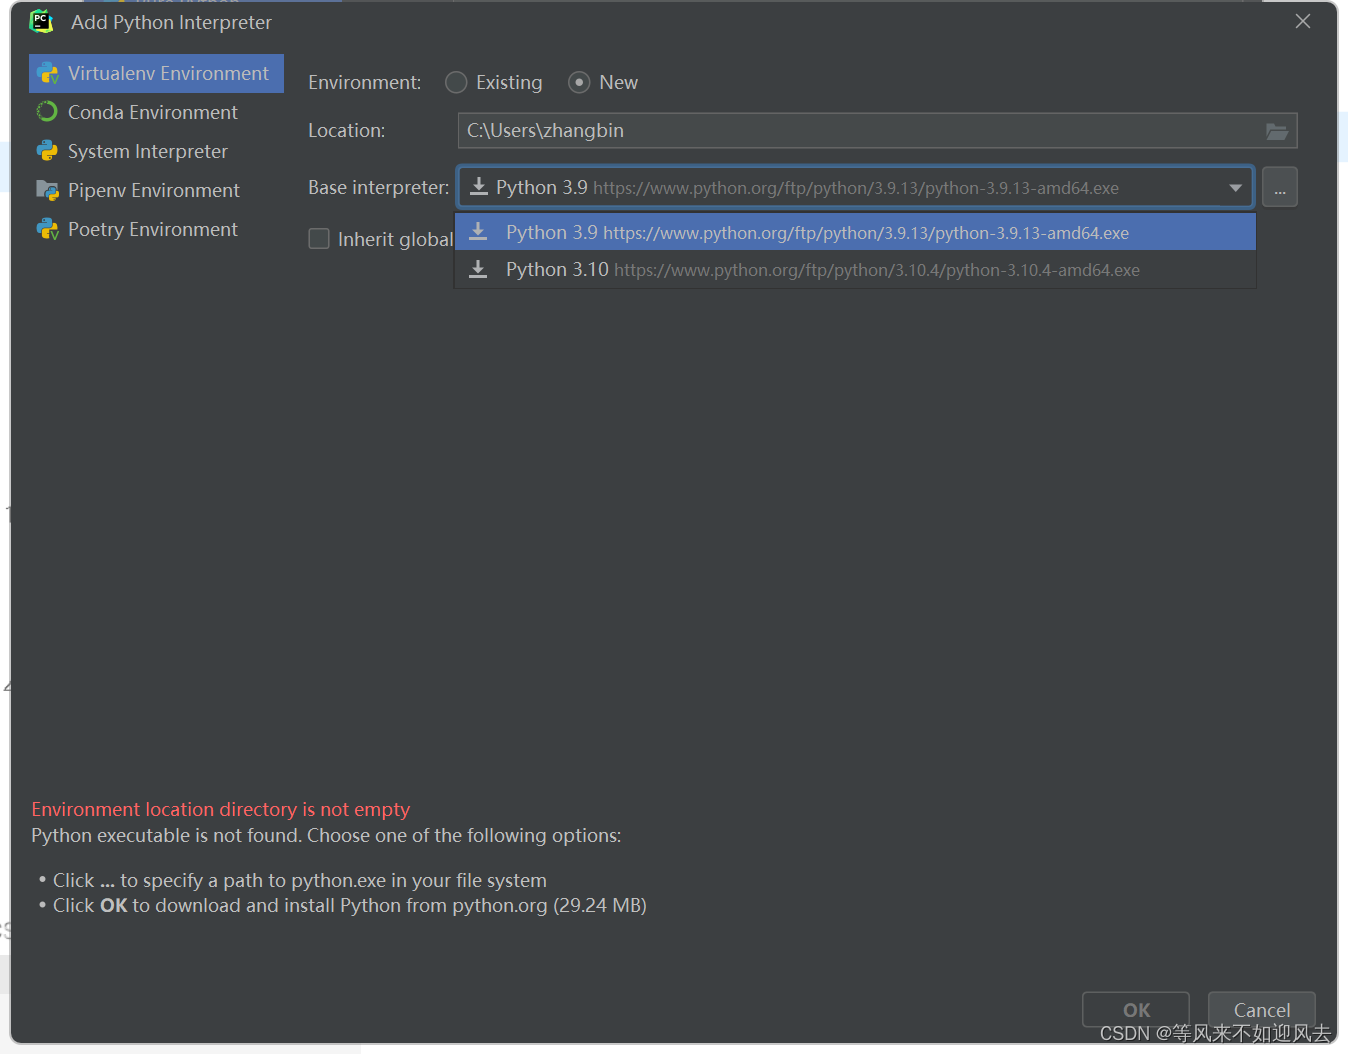Open the ... browse button for interpreter path
The width and height of the screenshot is (1348, 1054).
1280,187
